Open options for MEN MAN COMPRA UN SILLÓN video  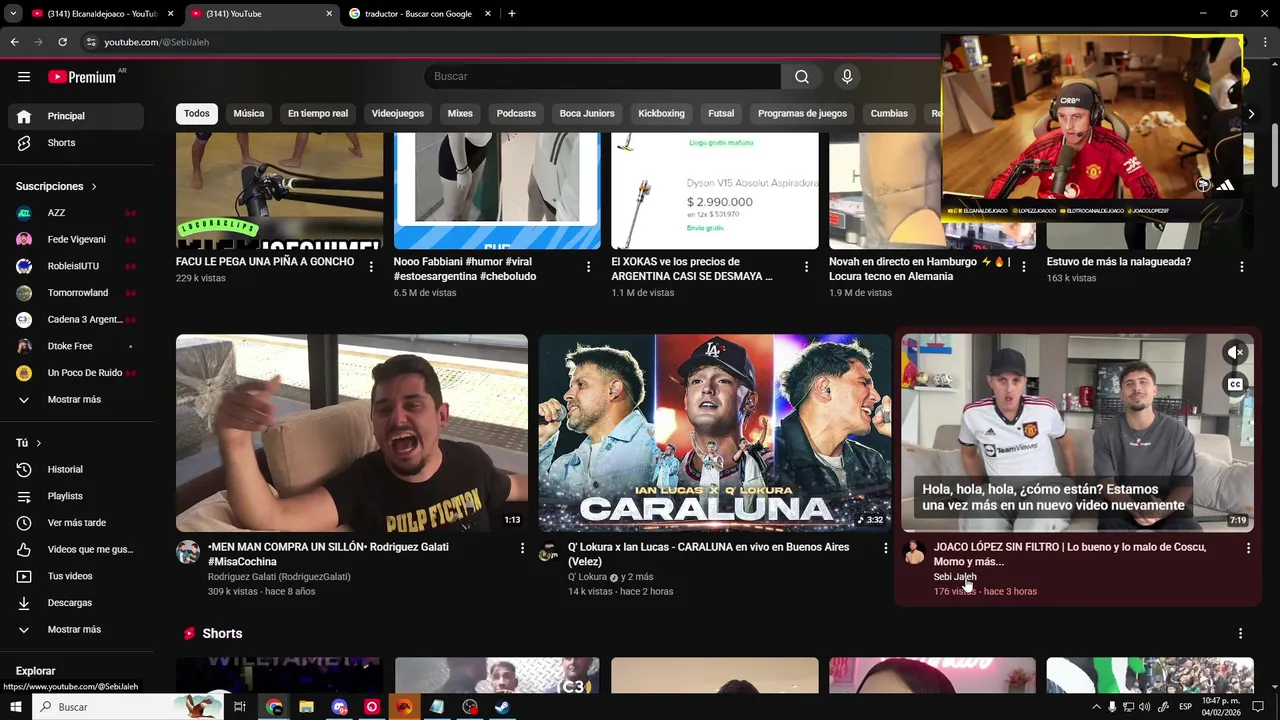(522, 548)
